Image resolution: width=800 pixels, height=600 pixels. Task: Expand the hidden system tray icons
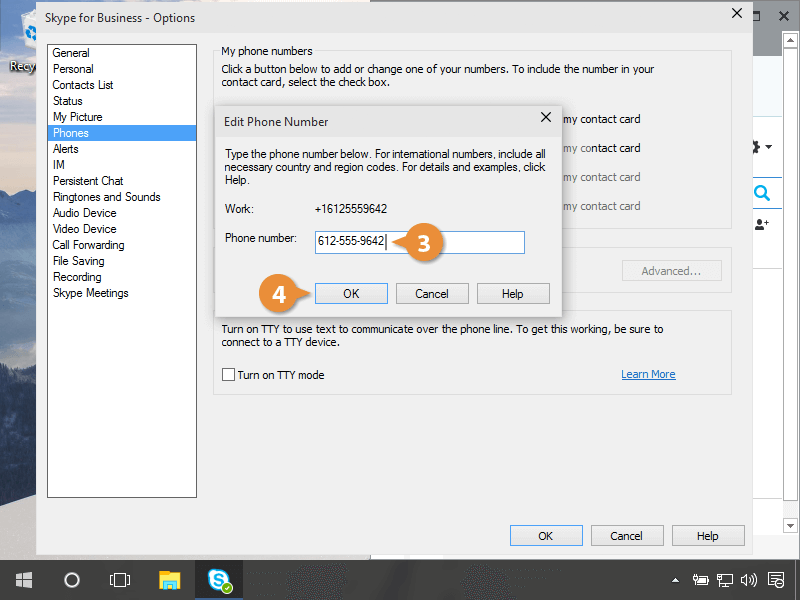675,580
